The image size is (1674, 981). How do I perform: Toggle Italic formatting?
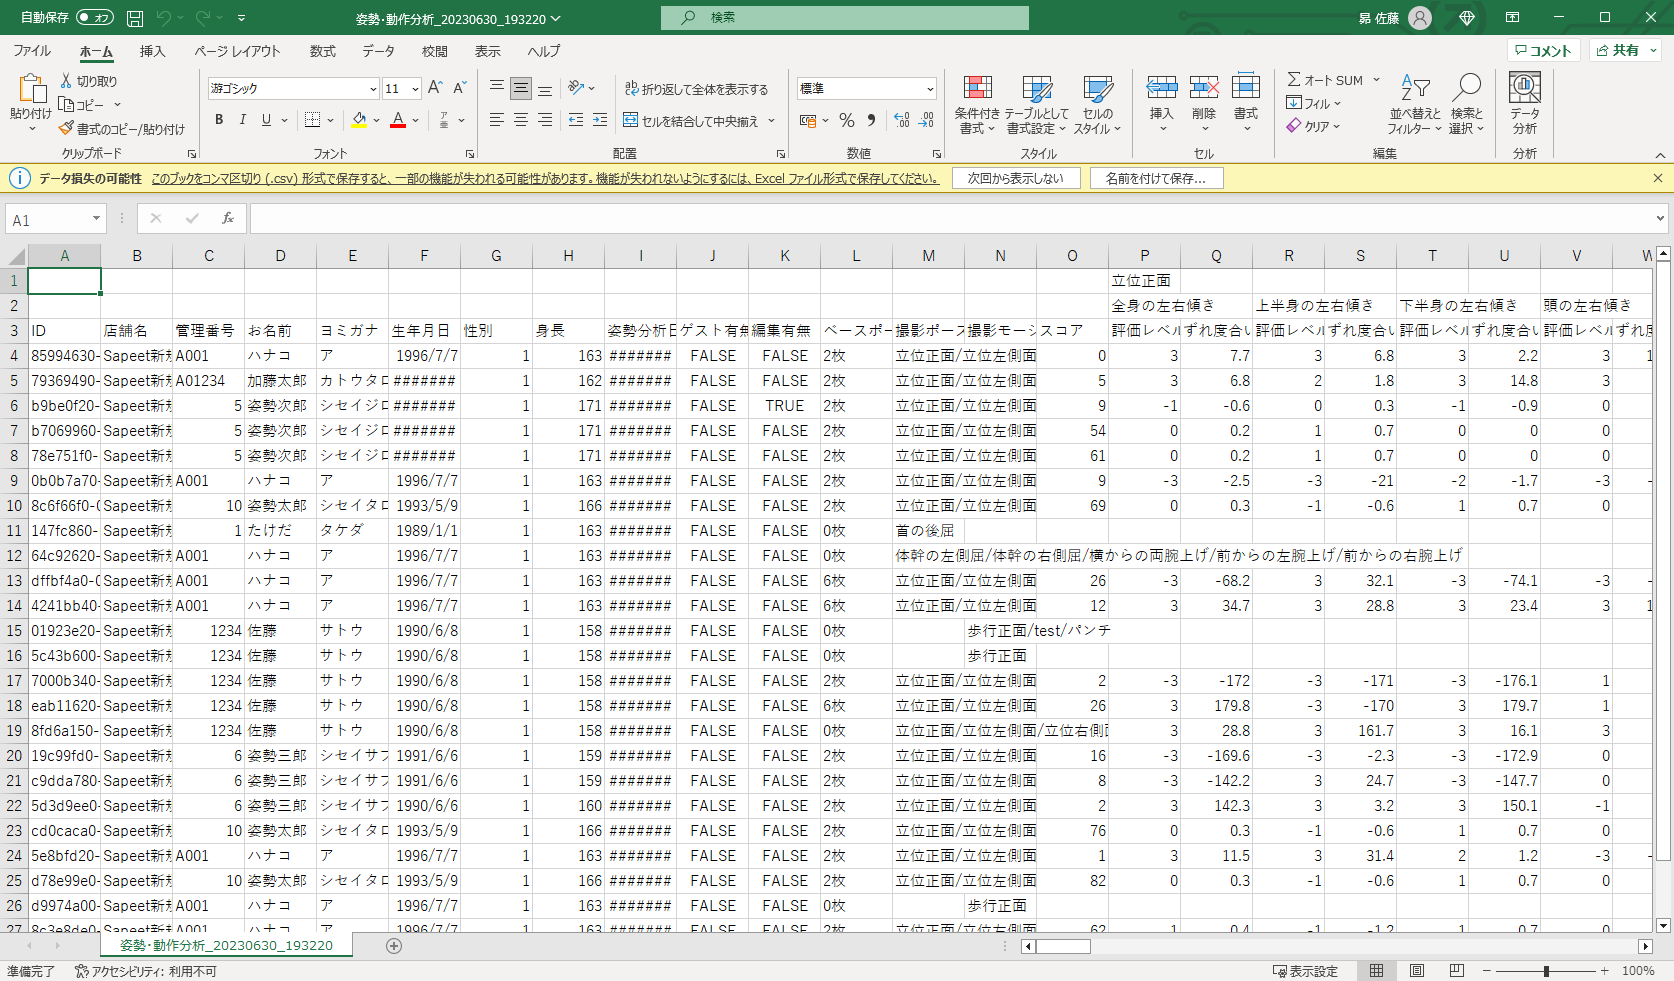(242, 120)
